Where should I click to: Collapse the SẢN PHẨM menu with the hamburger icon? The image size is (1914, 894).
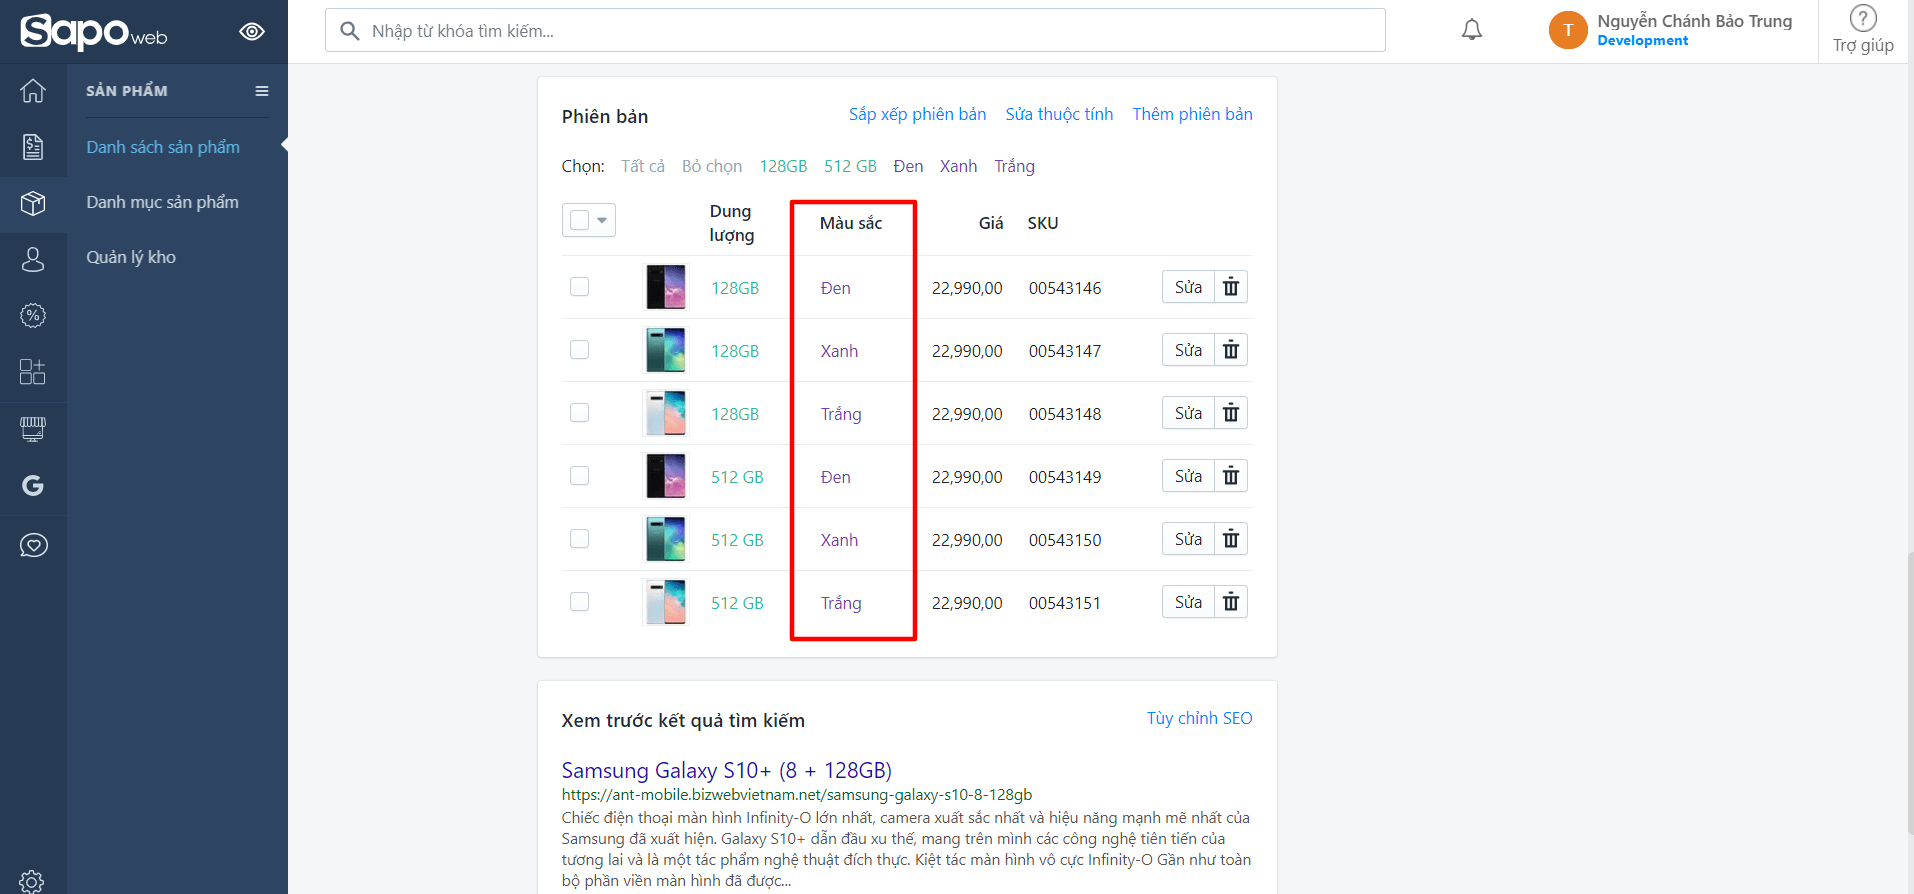[x=262, y=91]
